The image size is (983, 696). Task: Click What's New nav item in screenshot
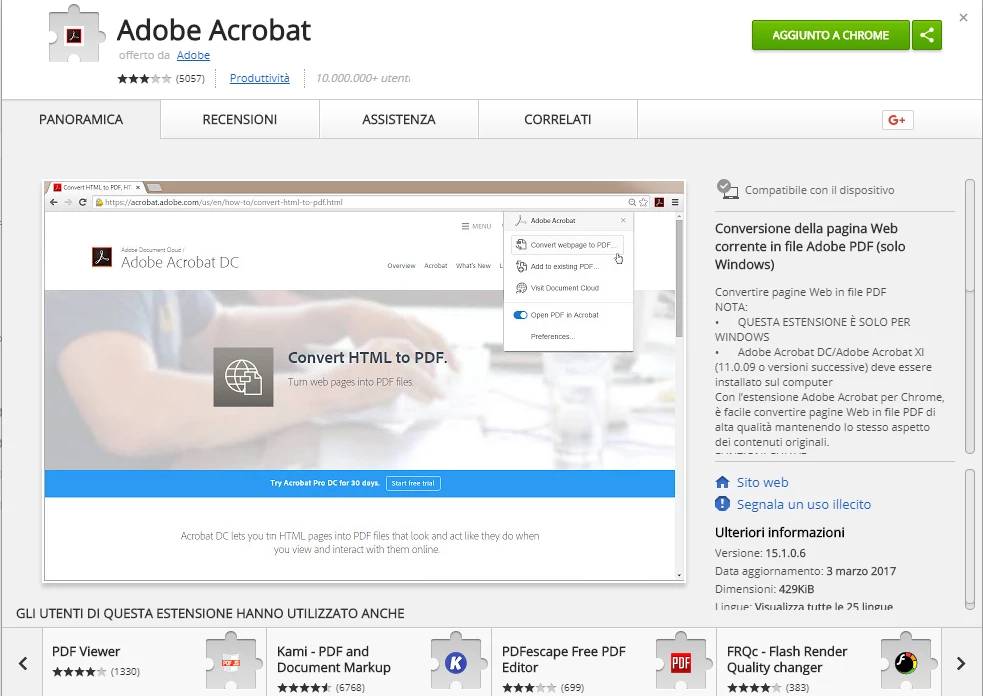[473, 266]
